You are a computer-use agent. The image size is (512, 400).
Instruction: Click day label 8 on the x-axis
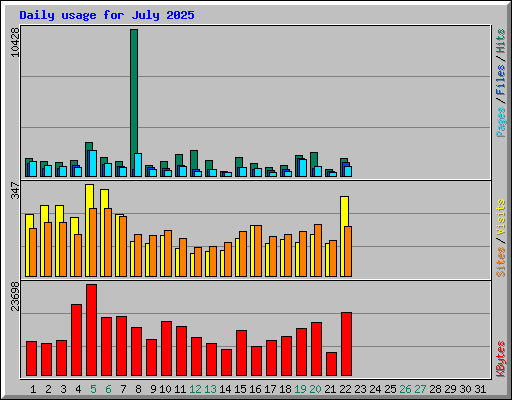pos(138,389)
